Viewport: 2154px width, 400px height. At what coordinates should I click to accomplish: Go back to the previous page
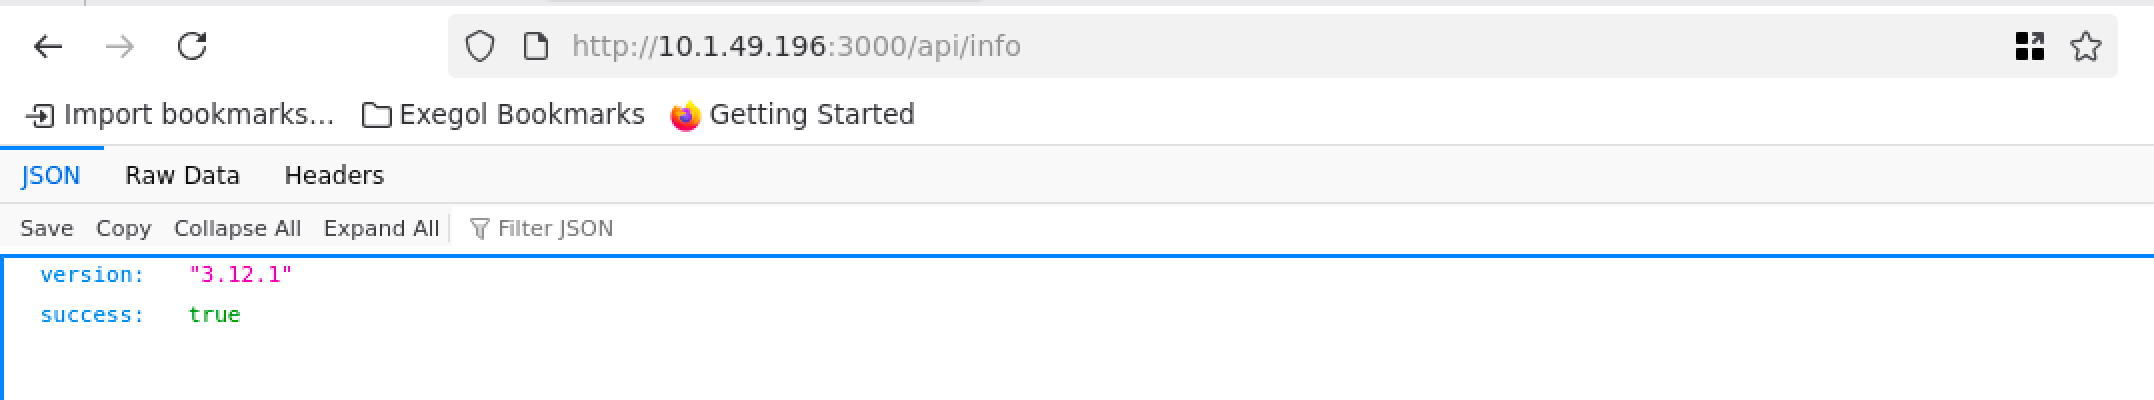pos(48,46)
